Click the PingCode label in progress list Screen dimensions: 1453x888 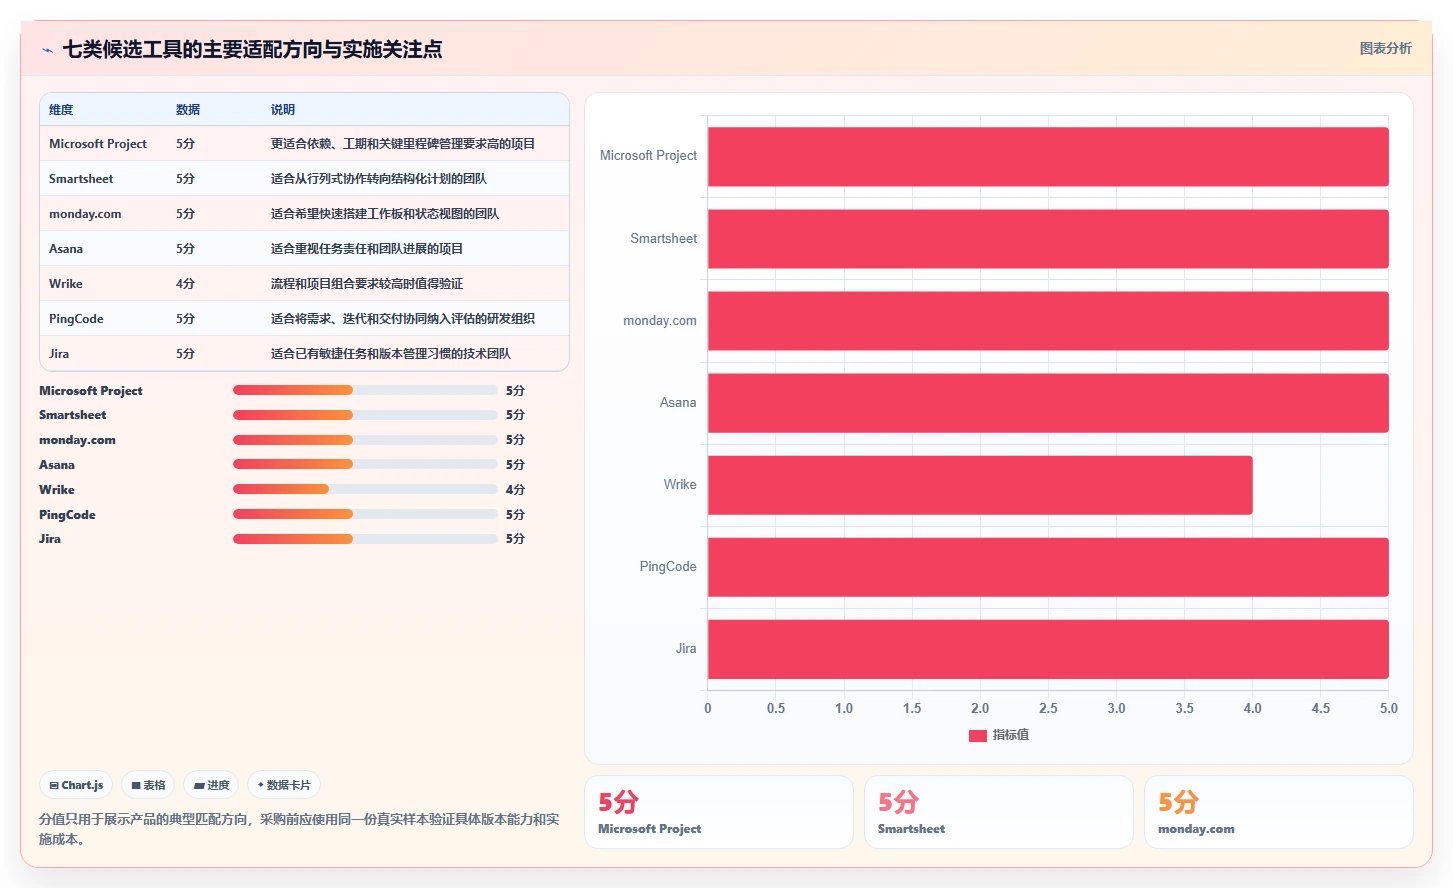(67, 515)
